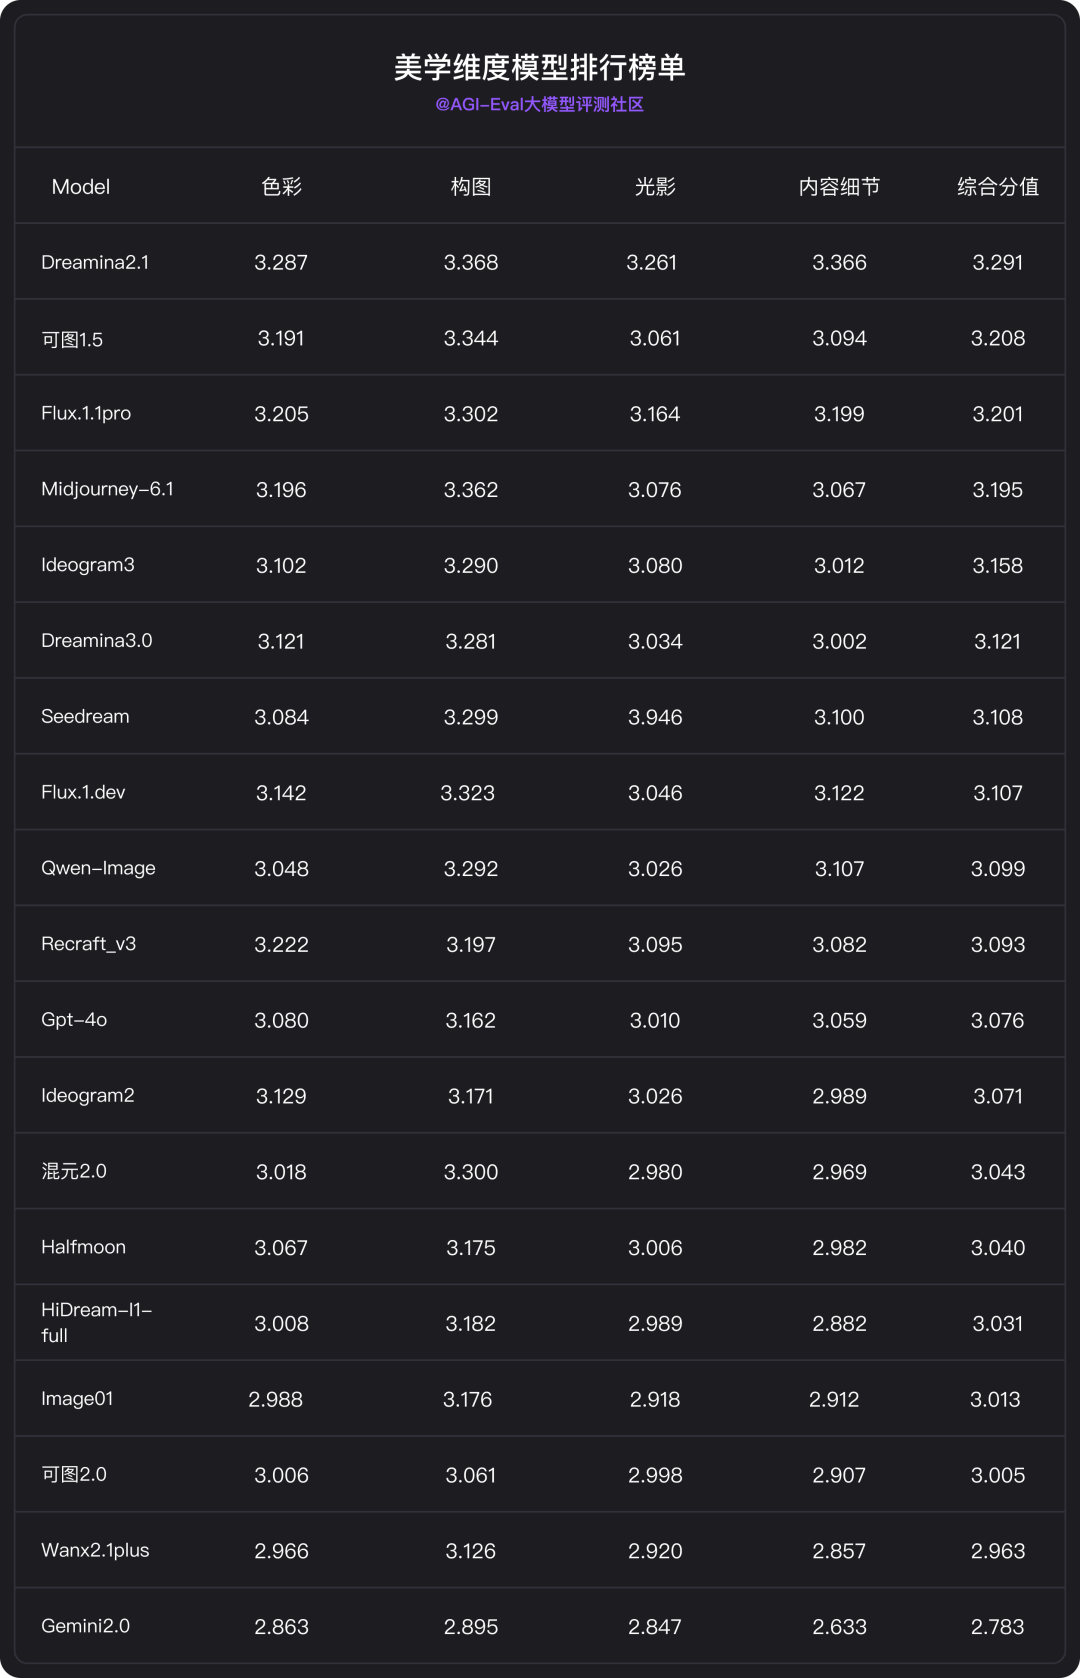Select the Dreamina2.1 model name
Screen dimensions: 1080x1678
tap(95, 263)
